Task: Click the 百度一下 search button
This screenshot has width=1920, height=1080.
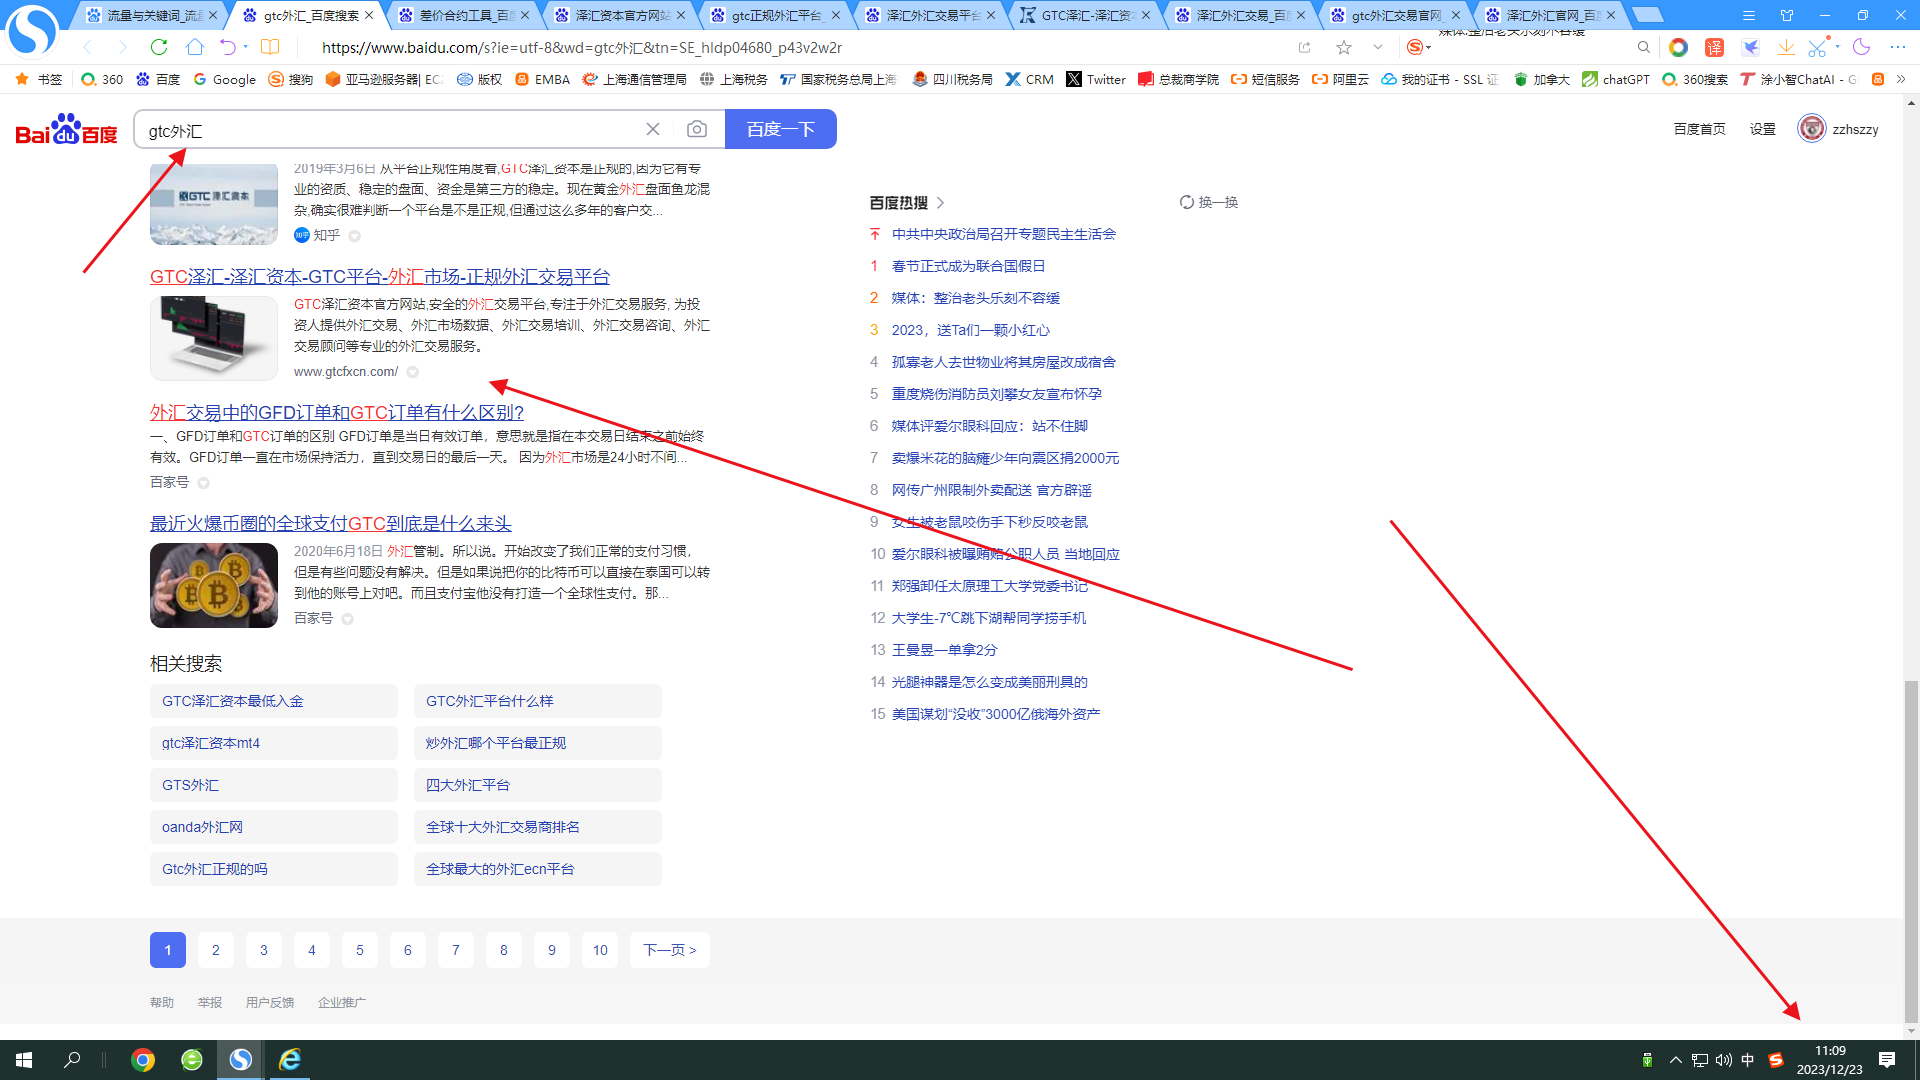Action: 781,128
